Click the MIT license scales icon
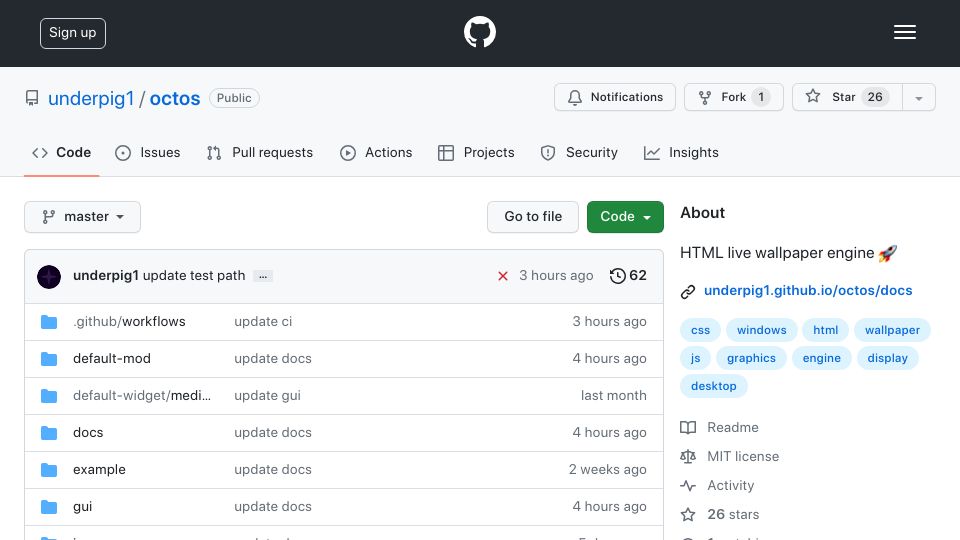 (x=688, y=457)
